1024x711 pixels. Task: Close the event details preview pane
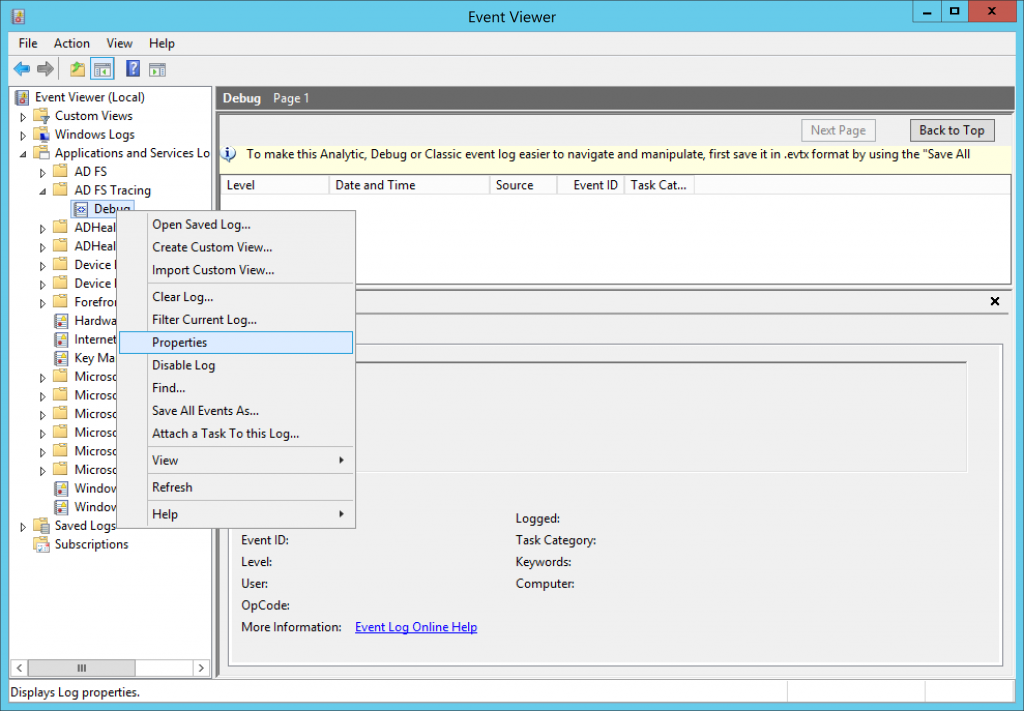(995, 300)
